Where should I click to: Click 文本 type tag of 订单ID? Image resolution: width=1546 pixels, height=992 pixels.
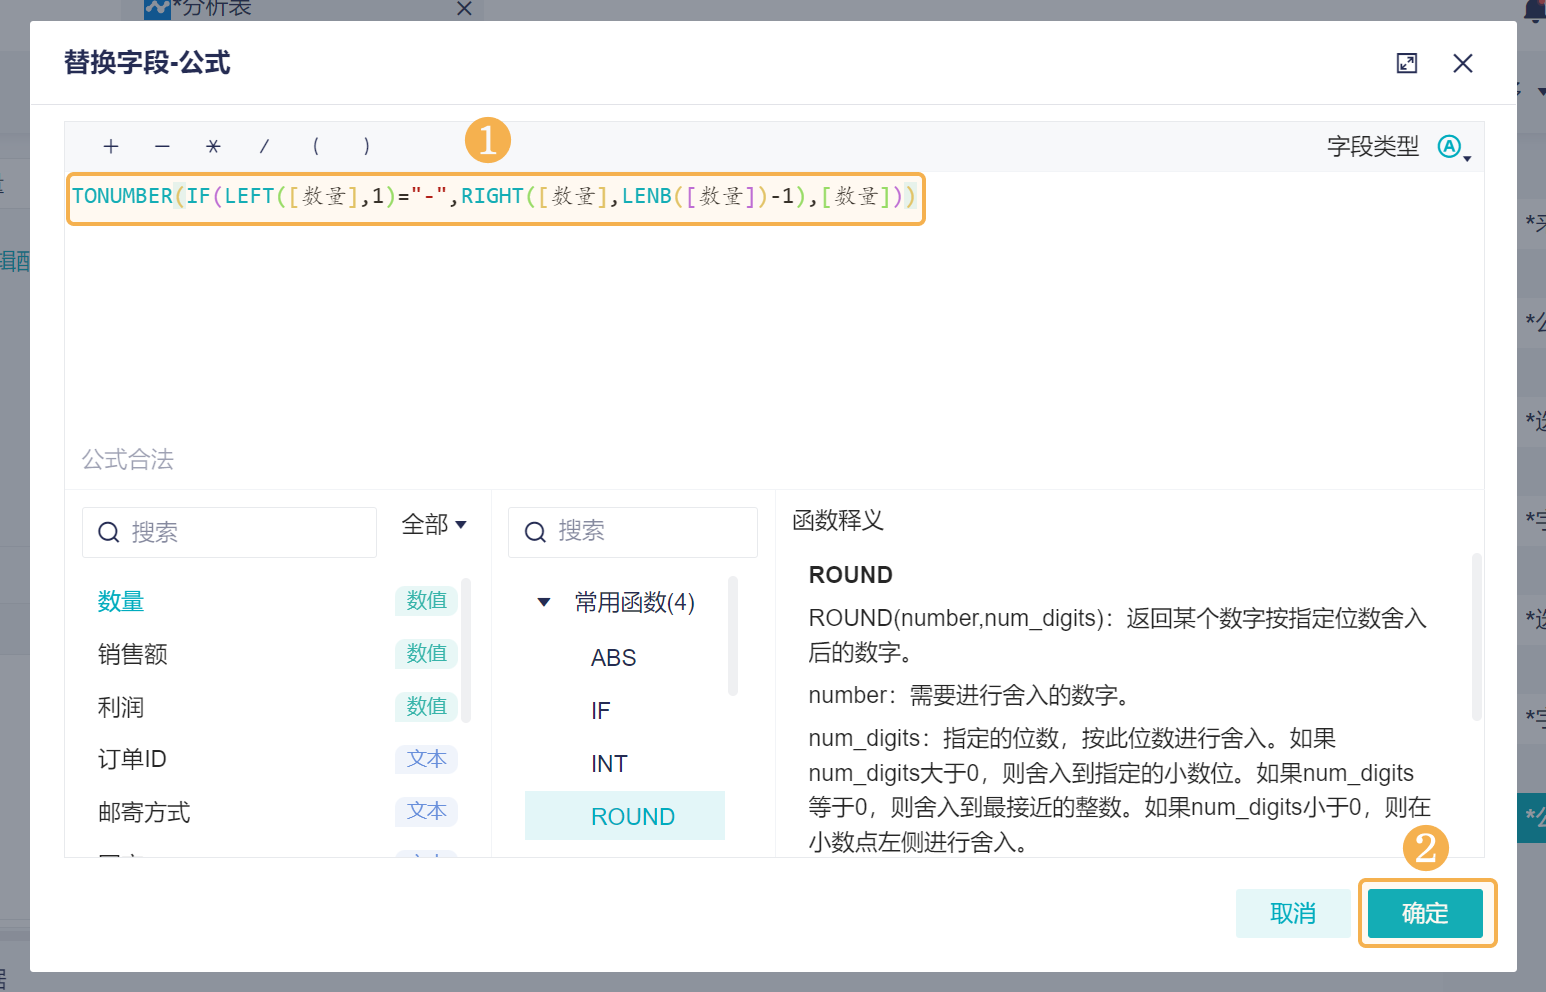click(427, 759)
